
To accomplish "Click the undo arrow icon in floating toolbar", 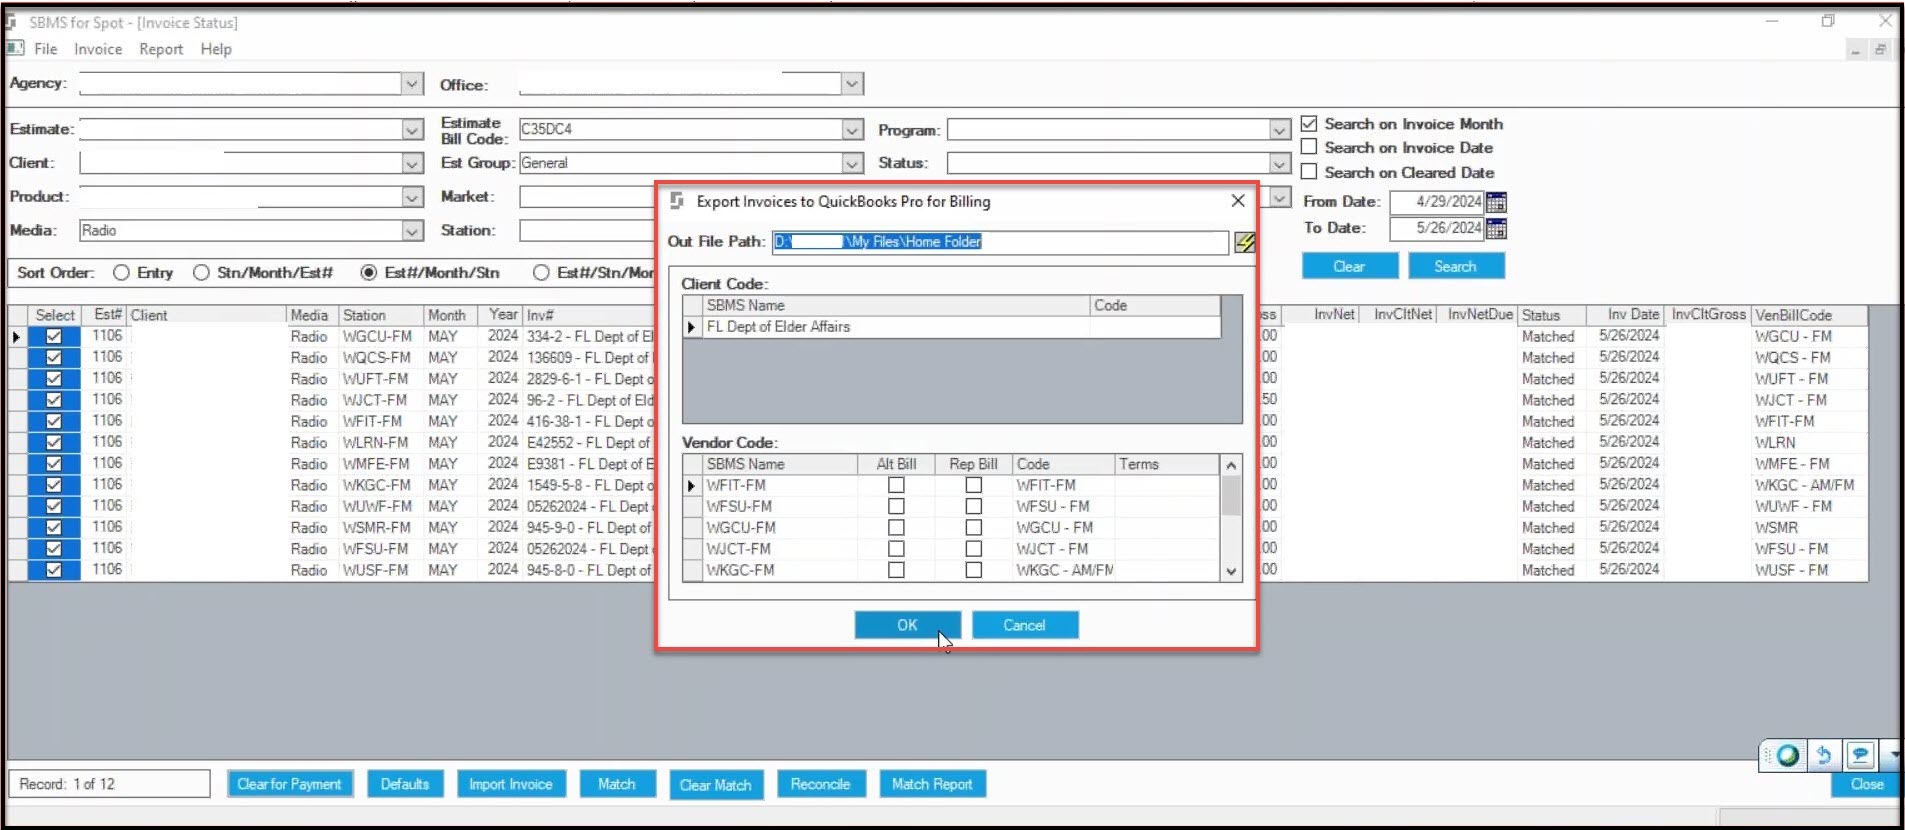I will coord(1824,755).
